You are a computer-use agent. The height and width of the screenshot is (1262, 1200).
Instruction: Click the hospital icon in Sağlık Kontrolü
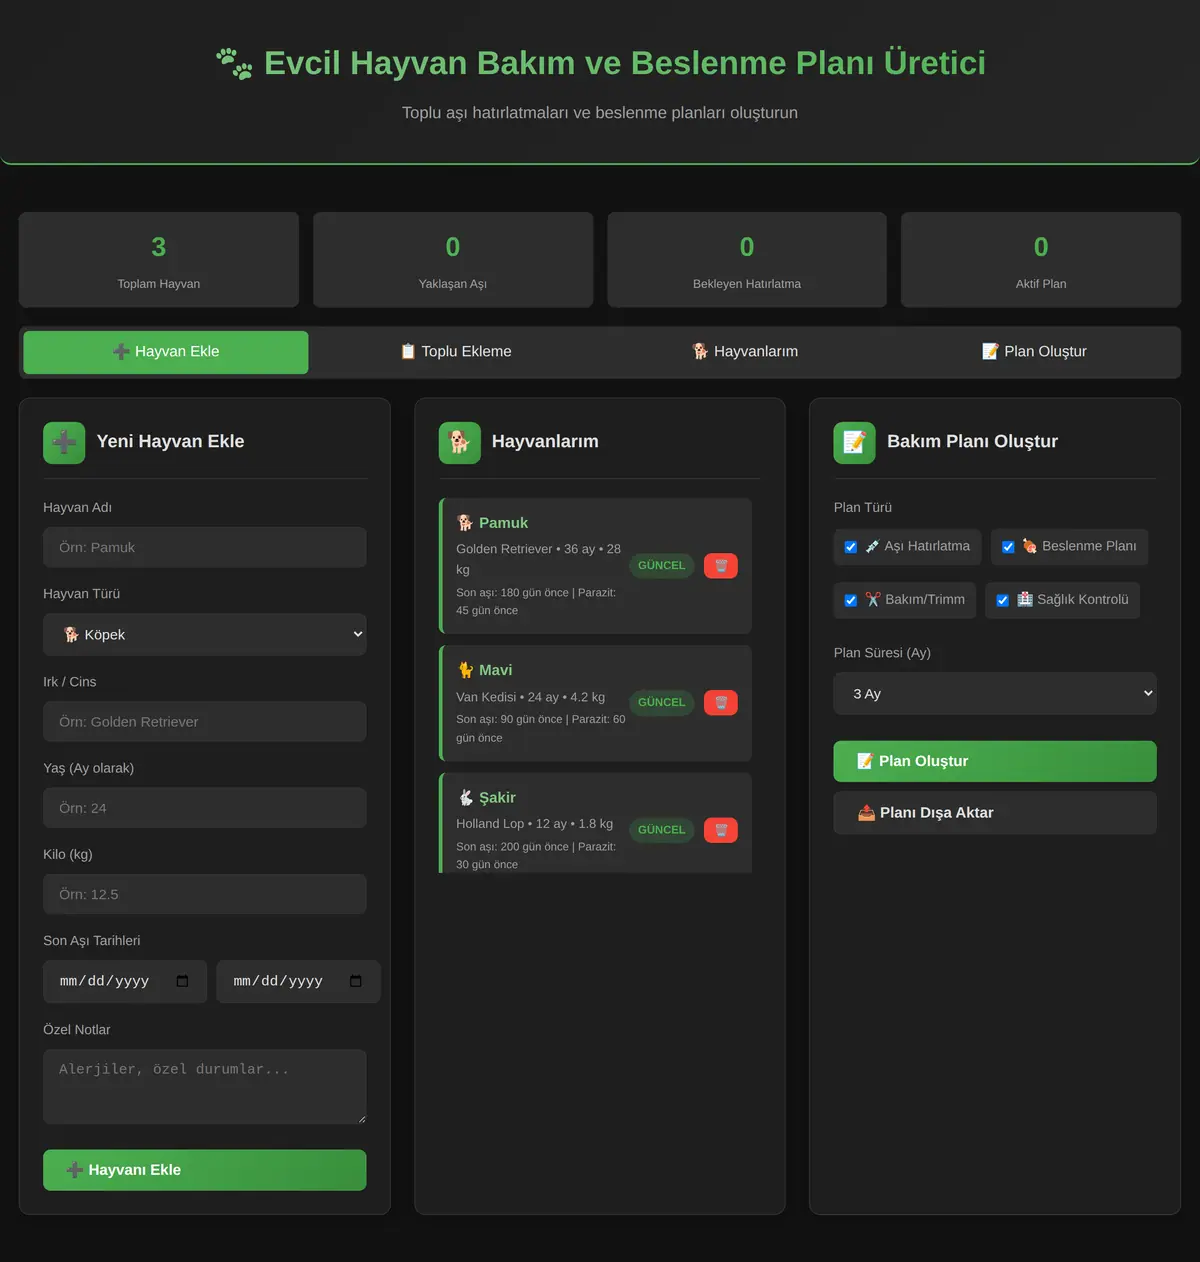(x=1025, y=600)
